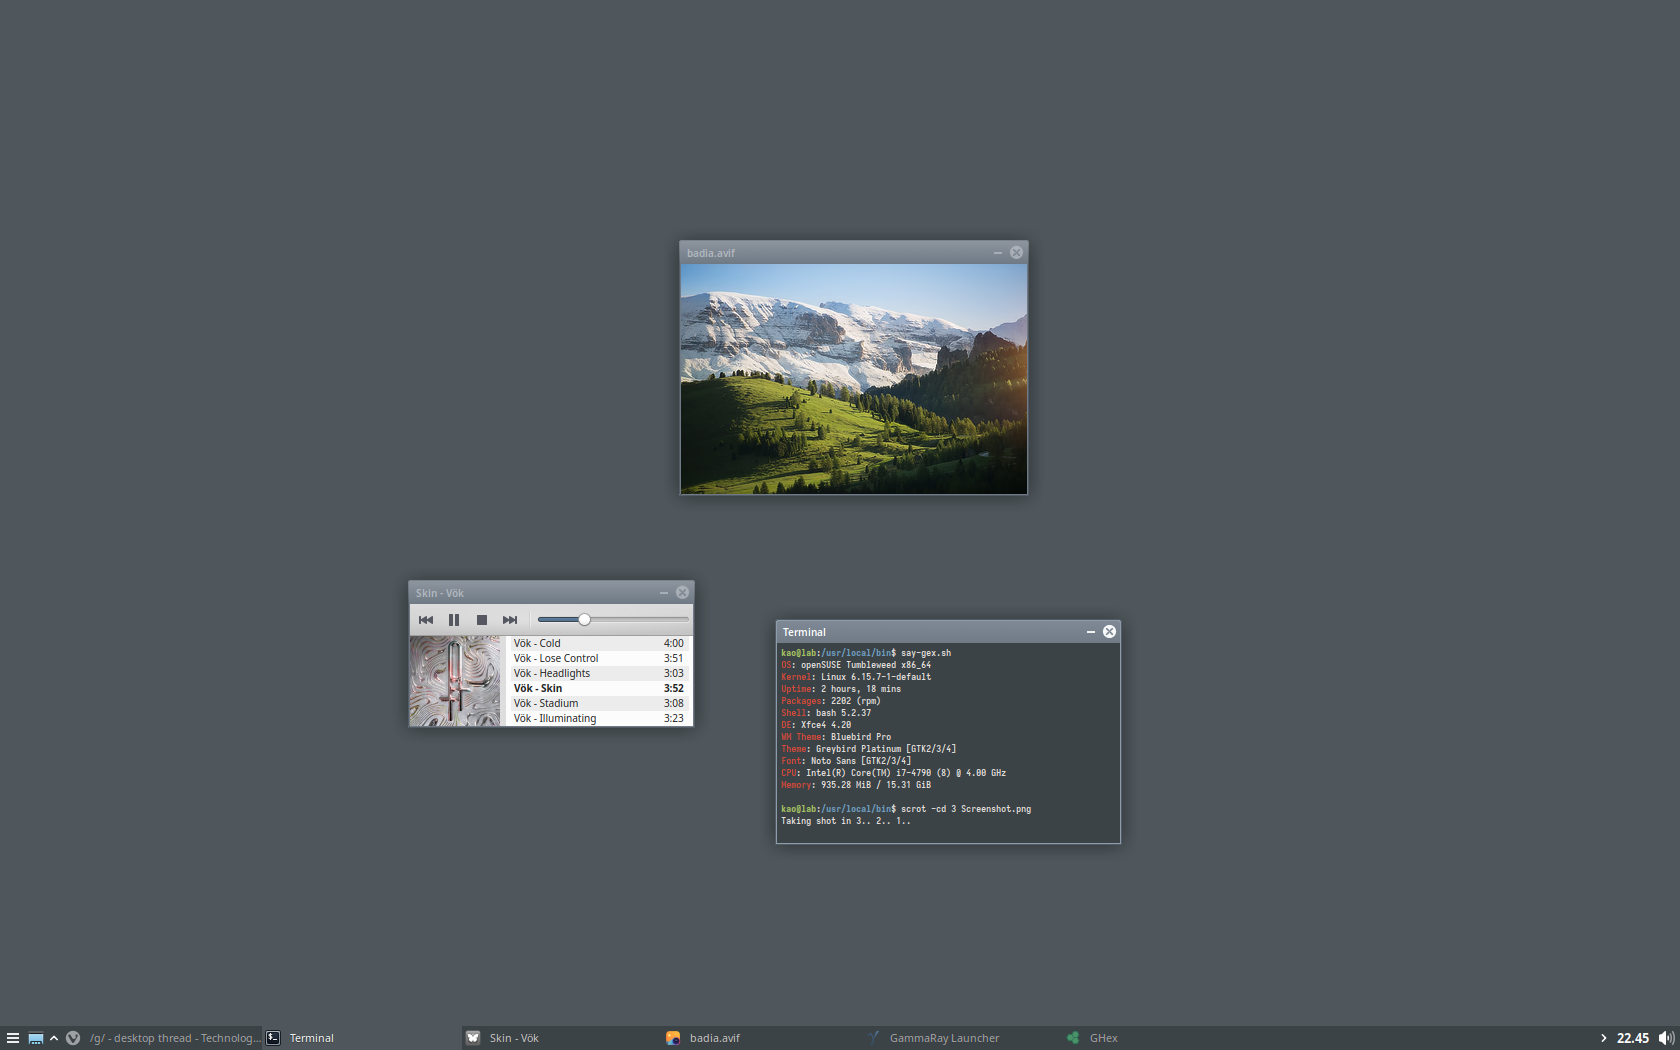The height and width of the screenshot is (1050, 1680).
Task: Switch to badia.avif in the taskbar
Action: [762, 1038]
